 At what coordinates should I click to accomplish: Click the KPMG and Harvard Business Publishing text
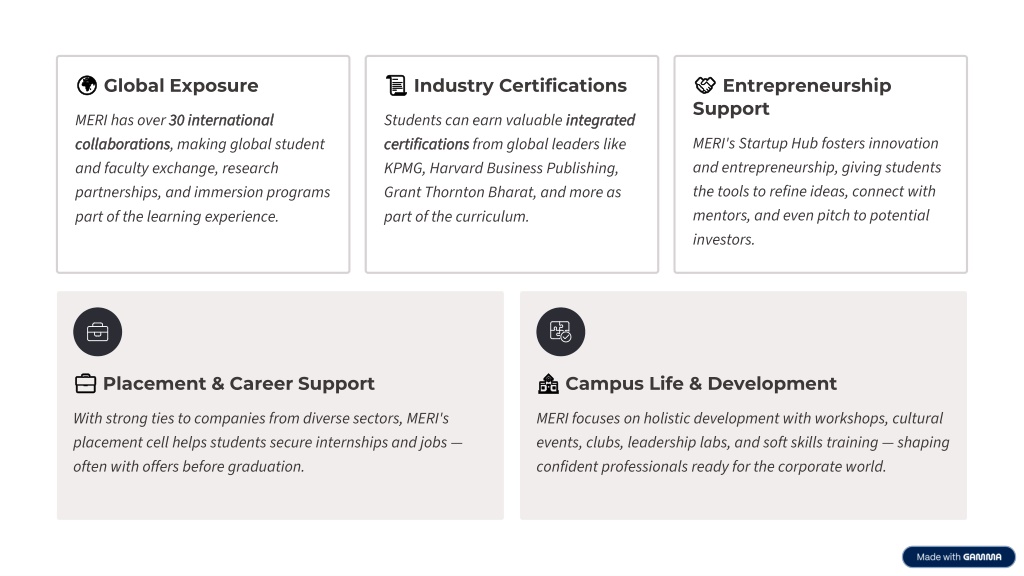501,168
